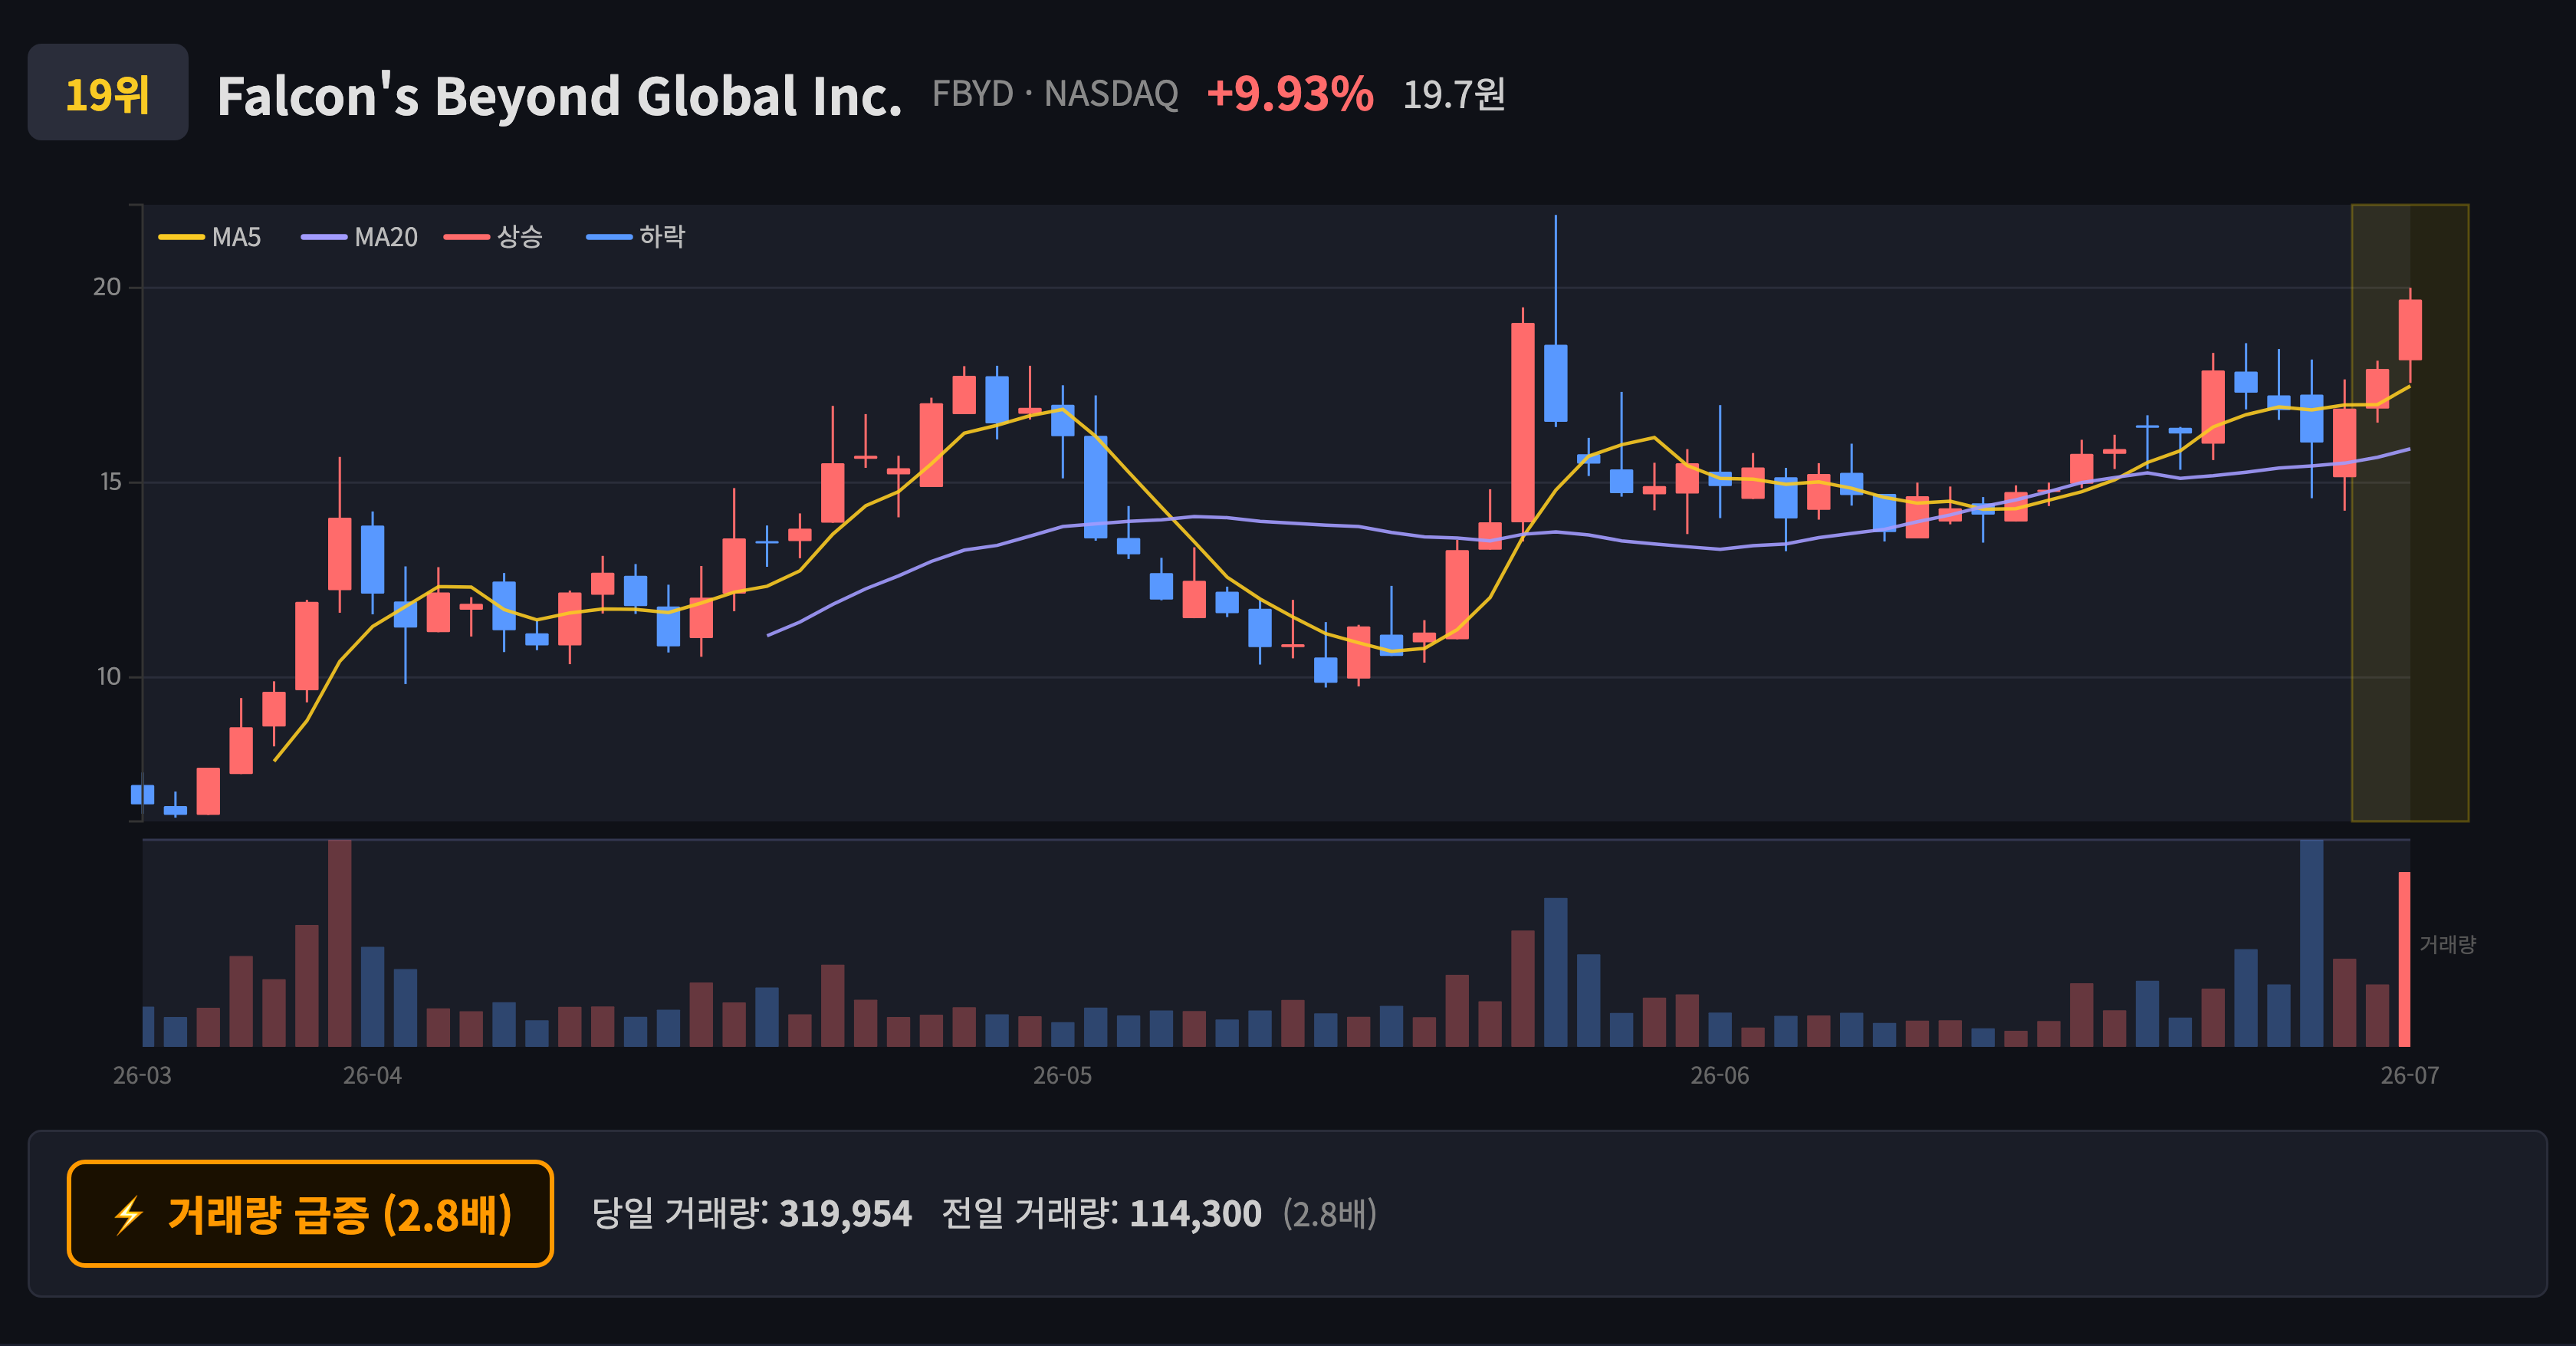Click the x-axis label 26-03
Screen dimensions: 2576x1346
pos(142,1076)
